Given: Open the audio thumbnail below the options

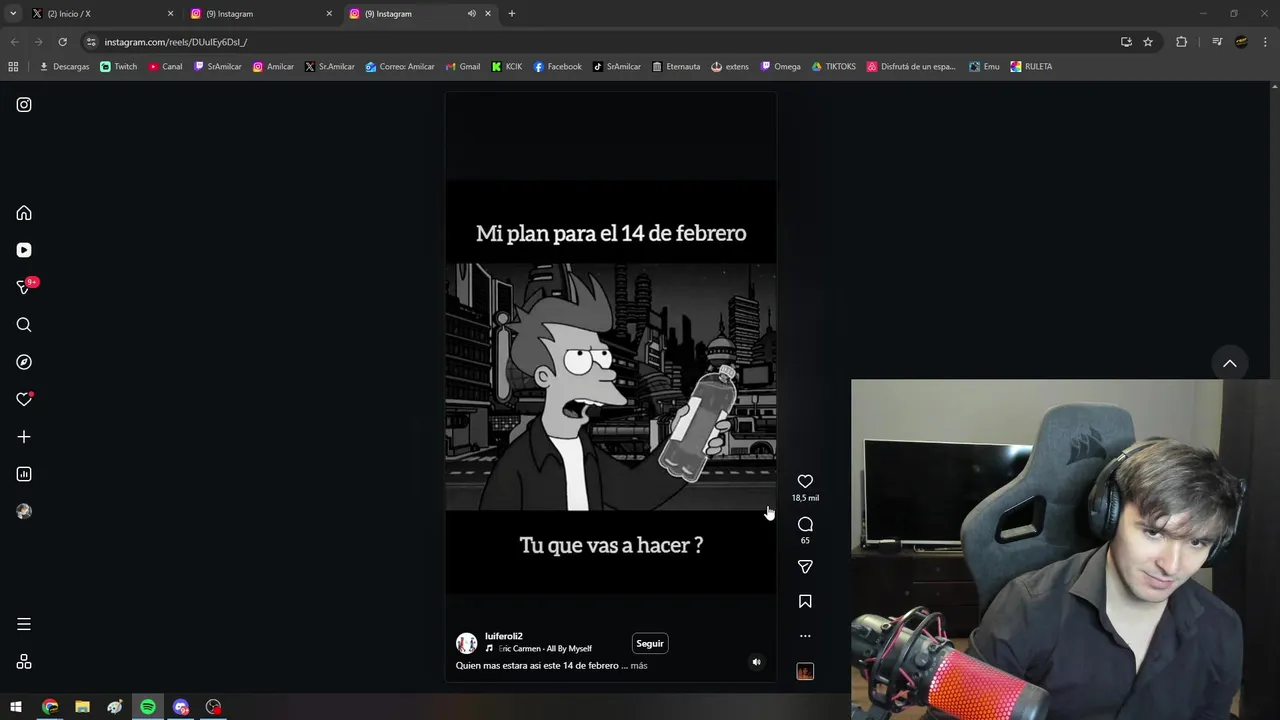Looking at the screenshot, I should 805,672.
